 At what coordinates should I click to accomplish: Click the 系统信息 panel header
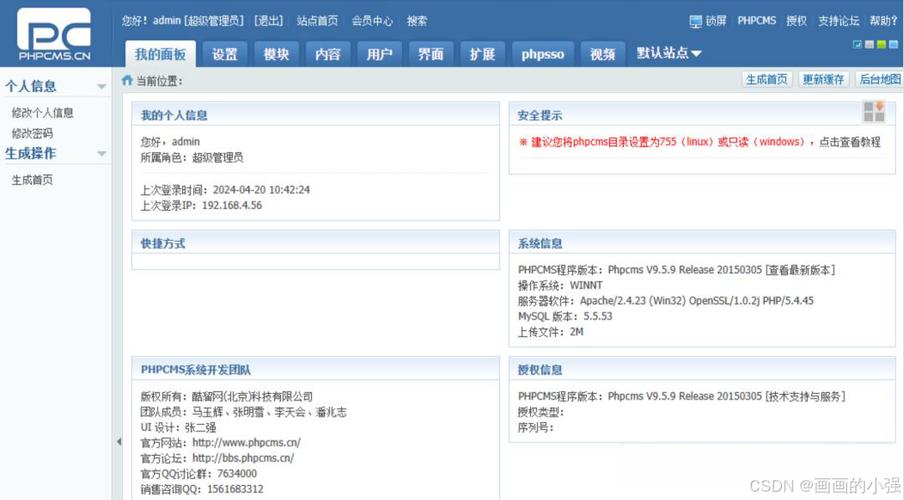(x=702, y=243)
